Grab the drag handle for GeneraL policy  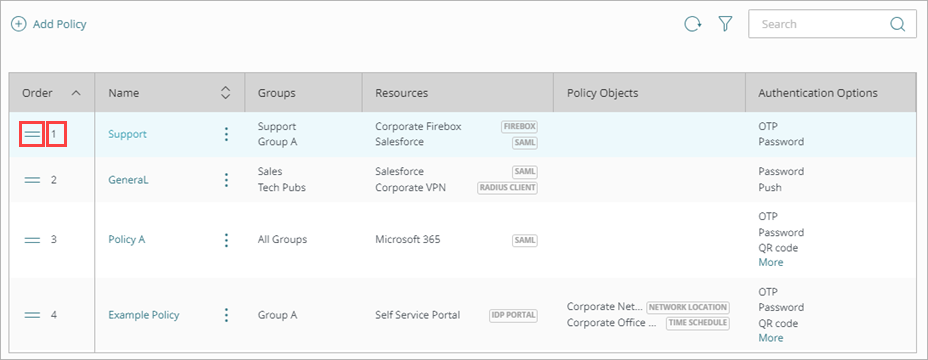pyautogui.click(x=32, y=180)
